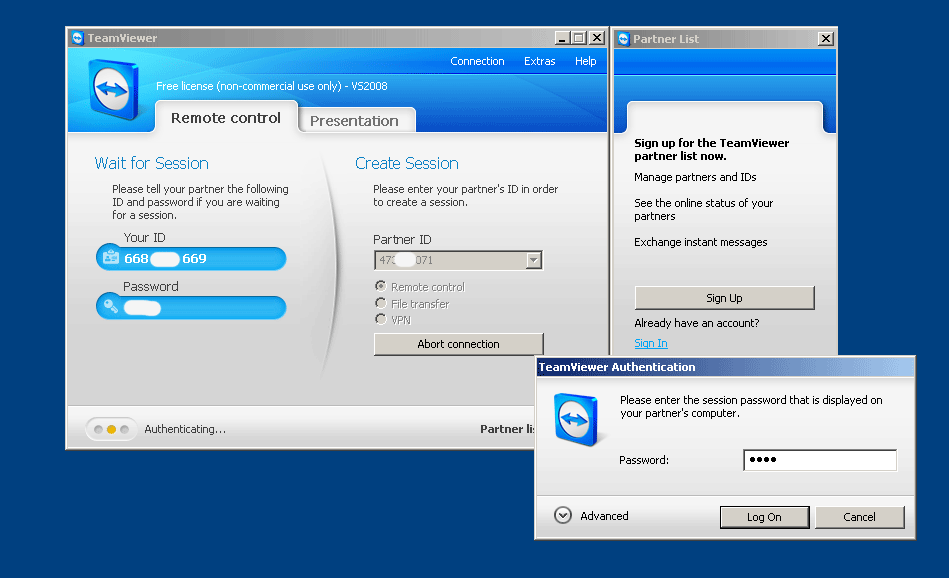Click the Wait for Session heading
The height and width of the screenshot is (578, 949).
[151, 163]
